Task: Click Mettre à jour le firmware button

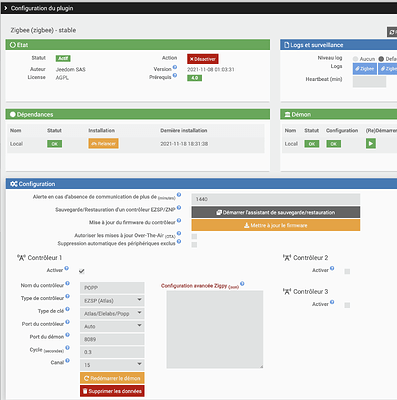Action: tap(276, 225)
